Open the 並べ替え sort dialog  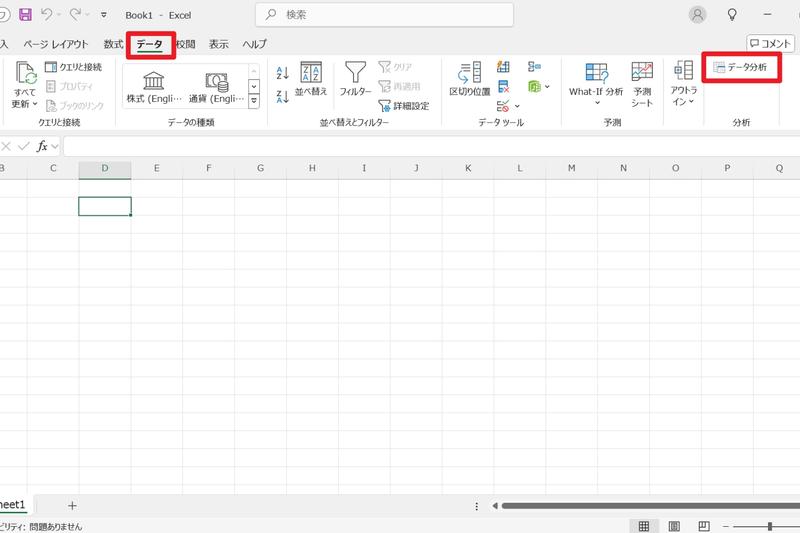coord(311,79)
